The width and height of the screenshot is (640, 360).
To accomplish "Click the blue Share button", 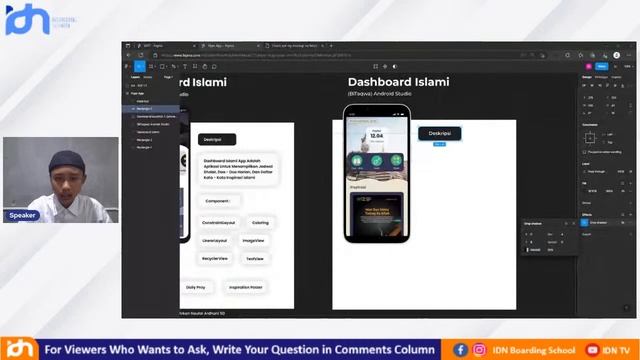I will pos(602,67).
